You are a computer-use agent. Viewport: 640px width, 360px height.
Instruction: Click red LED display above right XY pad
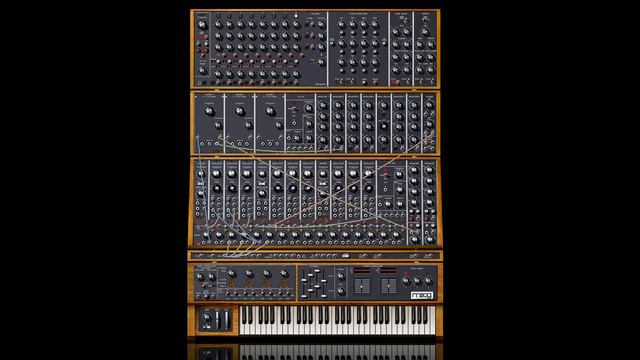[389, 270]
